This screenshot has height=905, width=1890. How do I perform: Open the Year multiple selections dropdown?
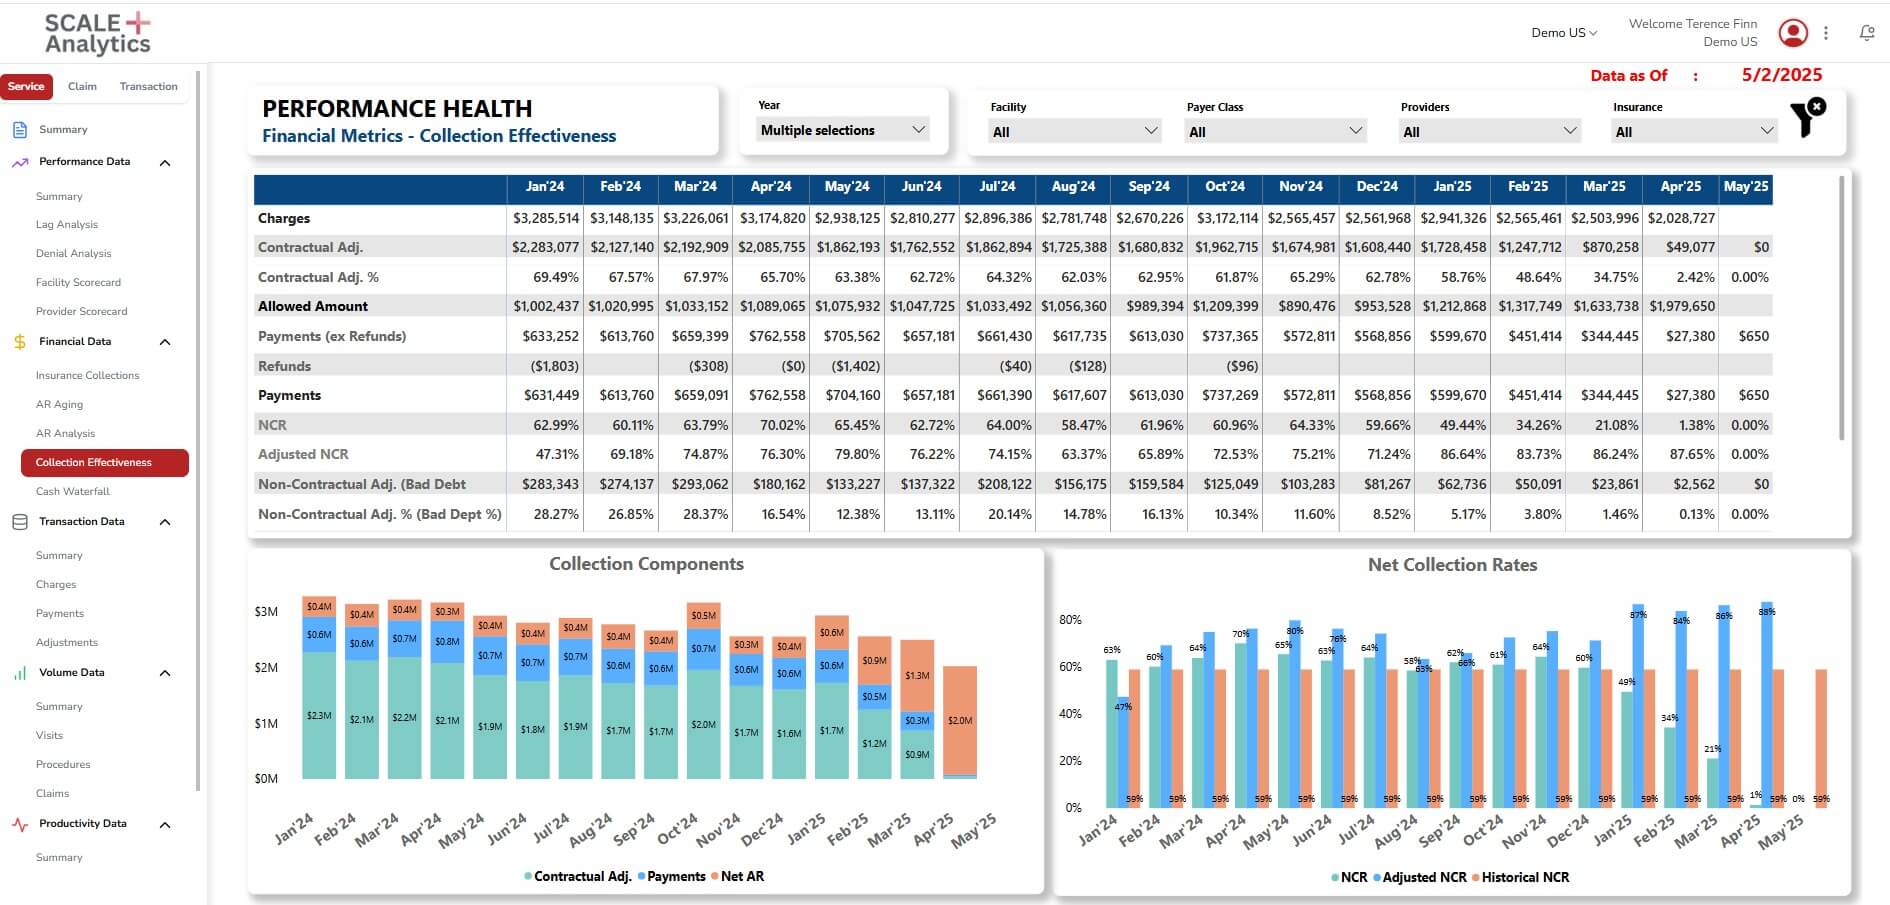tap(842, 130)
